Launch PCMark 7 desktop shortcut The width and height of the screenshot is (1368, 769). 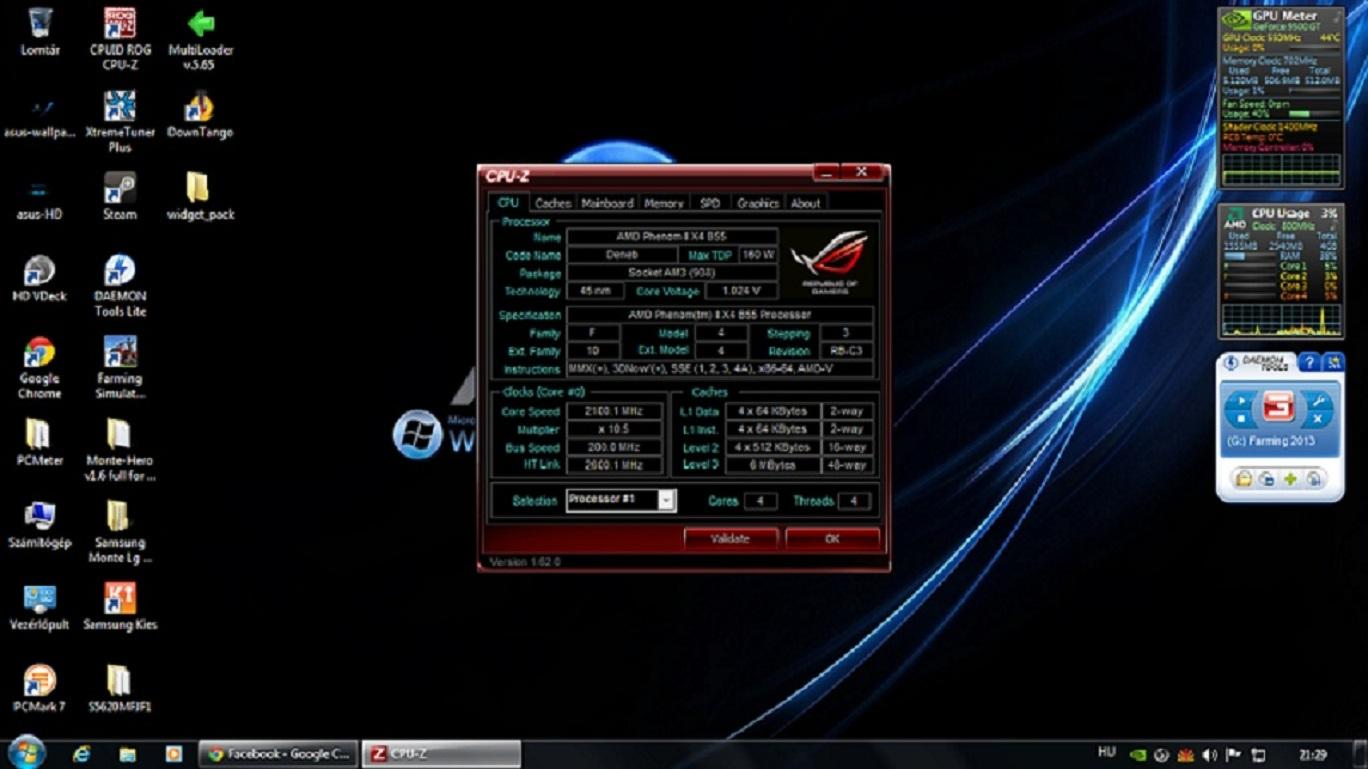[40, 689]
